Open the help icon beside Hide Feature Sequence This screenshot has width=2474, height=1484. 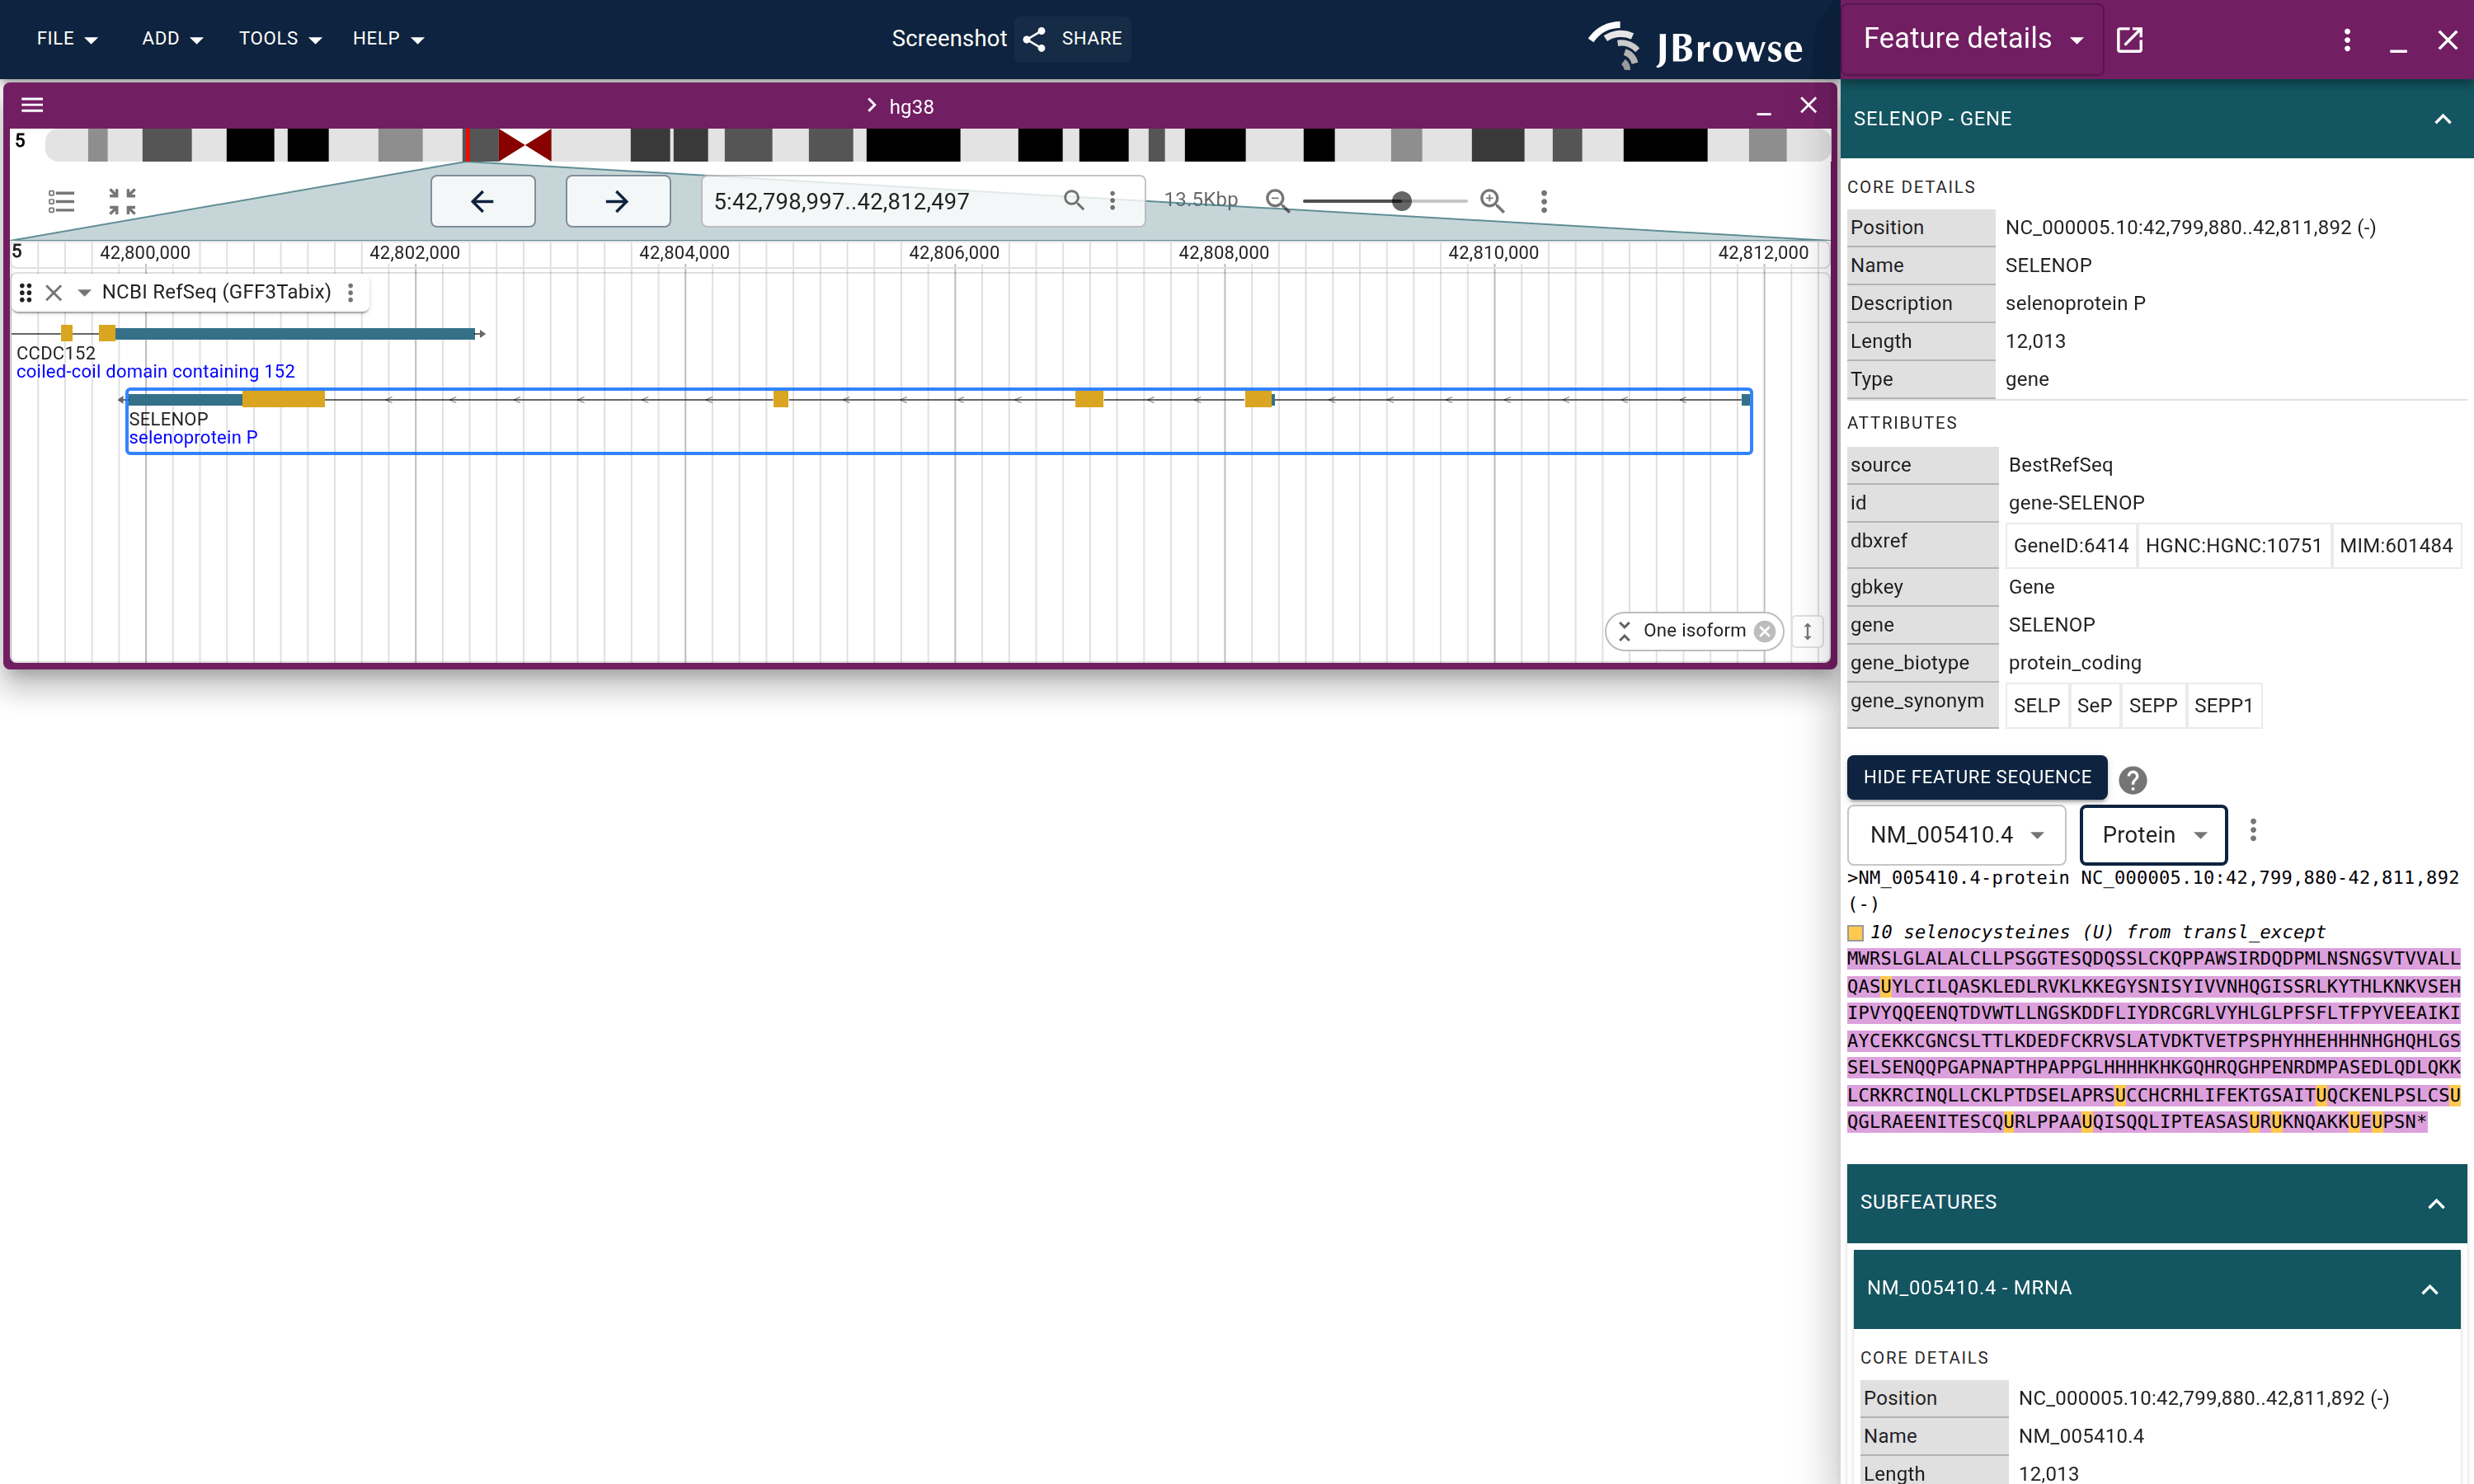click(2133, 779)
